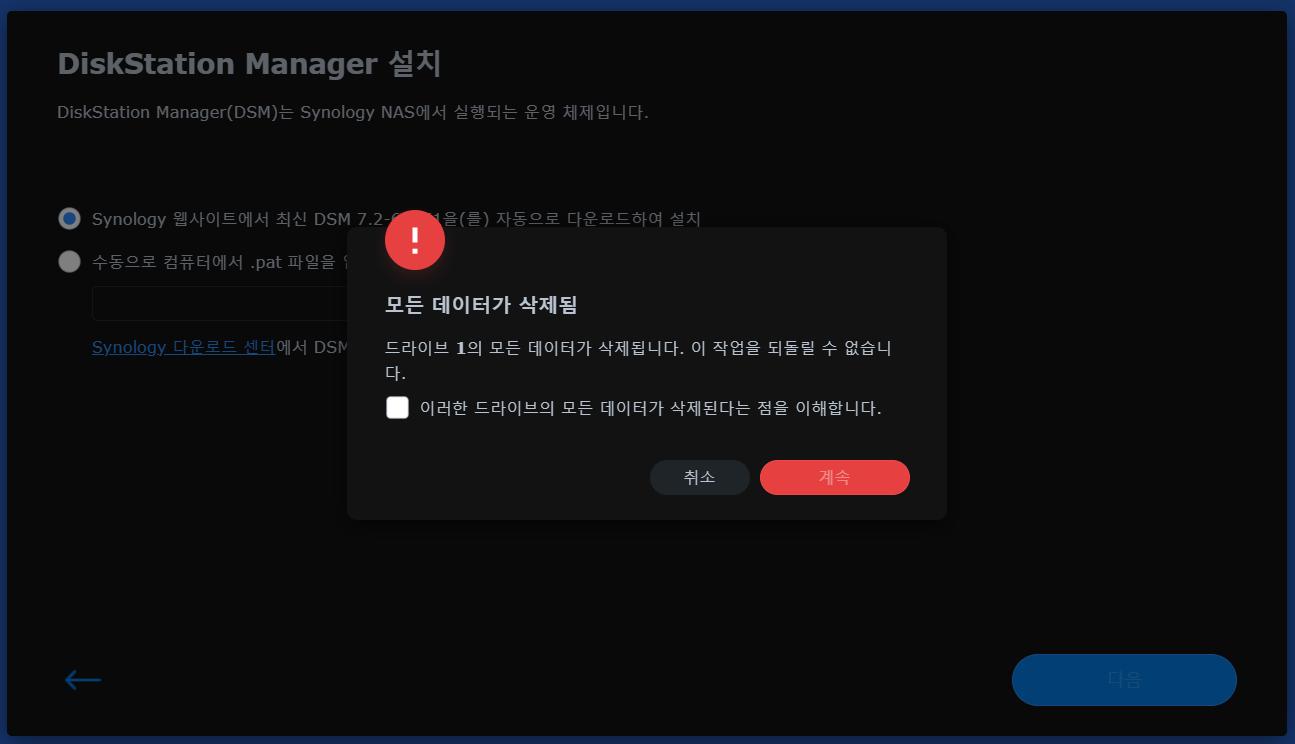
Task: Click the dimmed background area beside the dialog
Action: 1100,400
